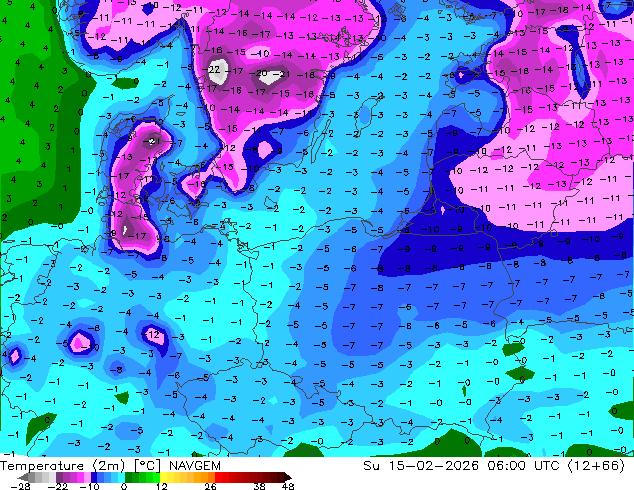
Task: Click the 'Temperature (2m)' title text
Action: tap(63, 466)
